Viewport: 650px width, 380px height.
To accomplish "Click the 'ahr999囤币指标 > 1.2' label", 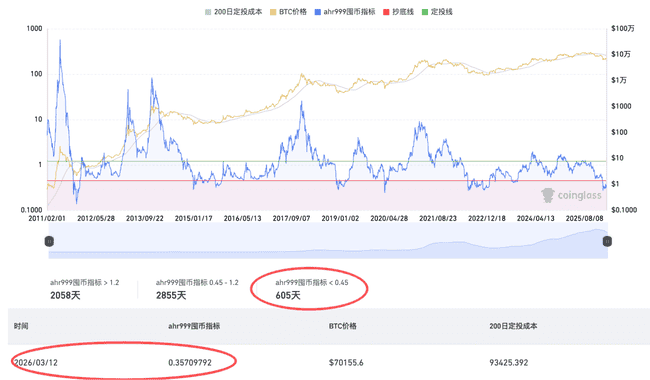I will pos(85,283).
